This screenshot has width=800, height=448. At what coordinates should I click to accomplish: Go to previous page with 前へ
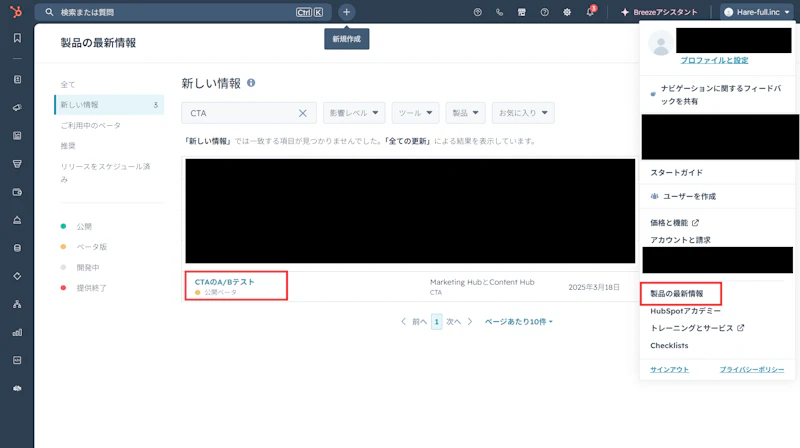(414, 321)
